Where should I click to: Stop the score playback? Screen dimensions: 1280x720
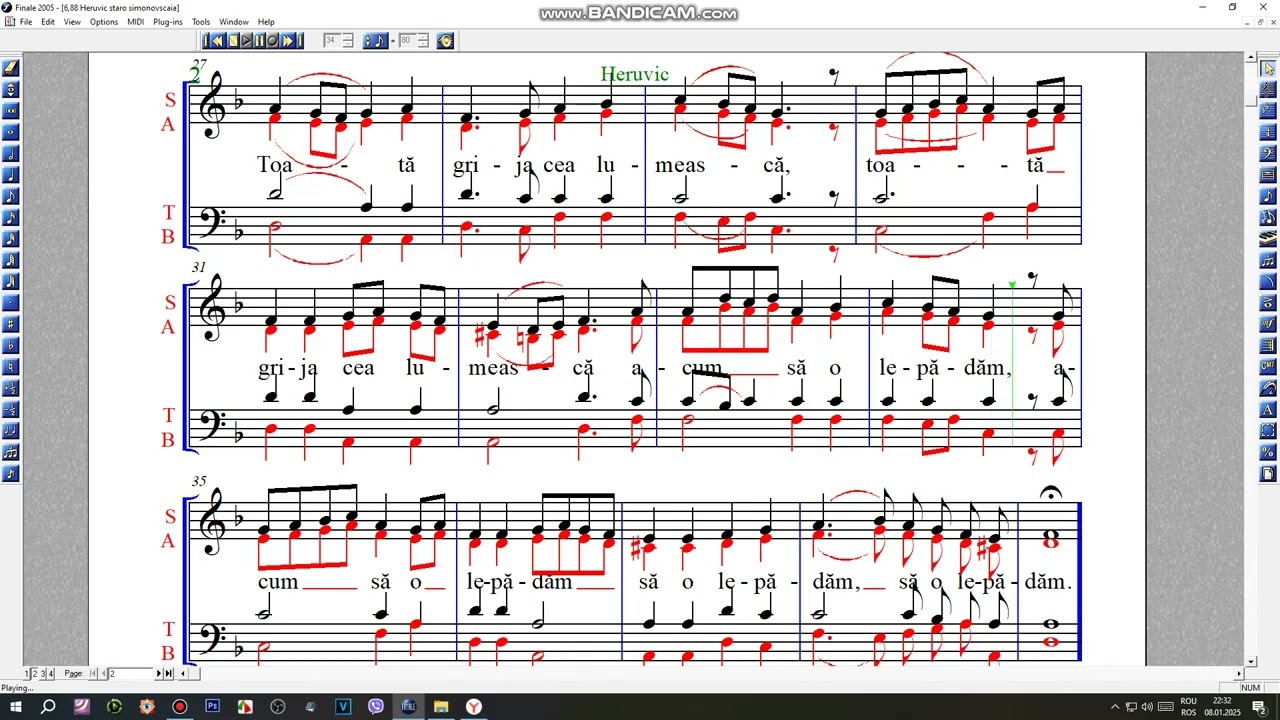(233, 41)
